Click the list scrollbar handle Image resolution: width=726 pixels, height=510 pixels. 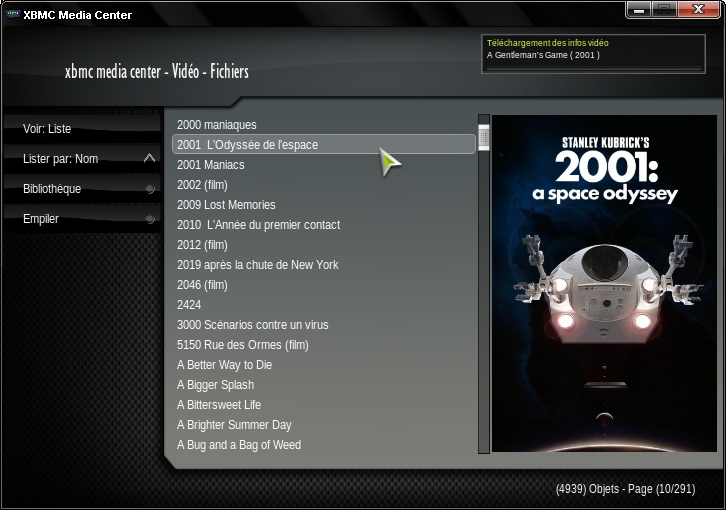[x=484, y=138]
